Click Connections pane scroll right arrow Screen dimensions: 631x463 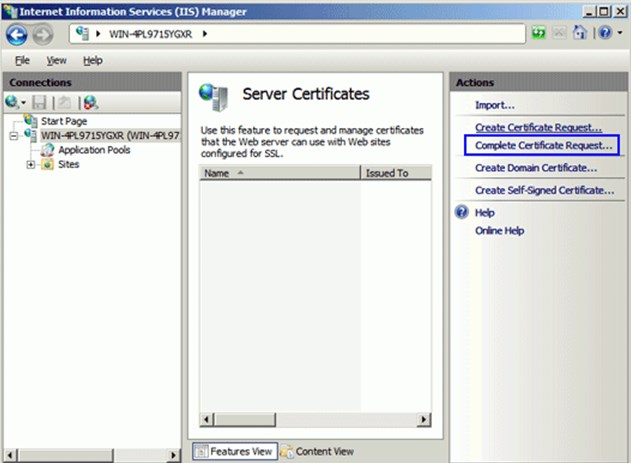coord(173,455)
